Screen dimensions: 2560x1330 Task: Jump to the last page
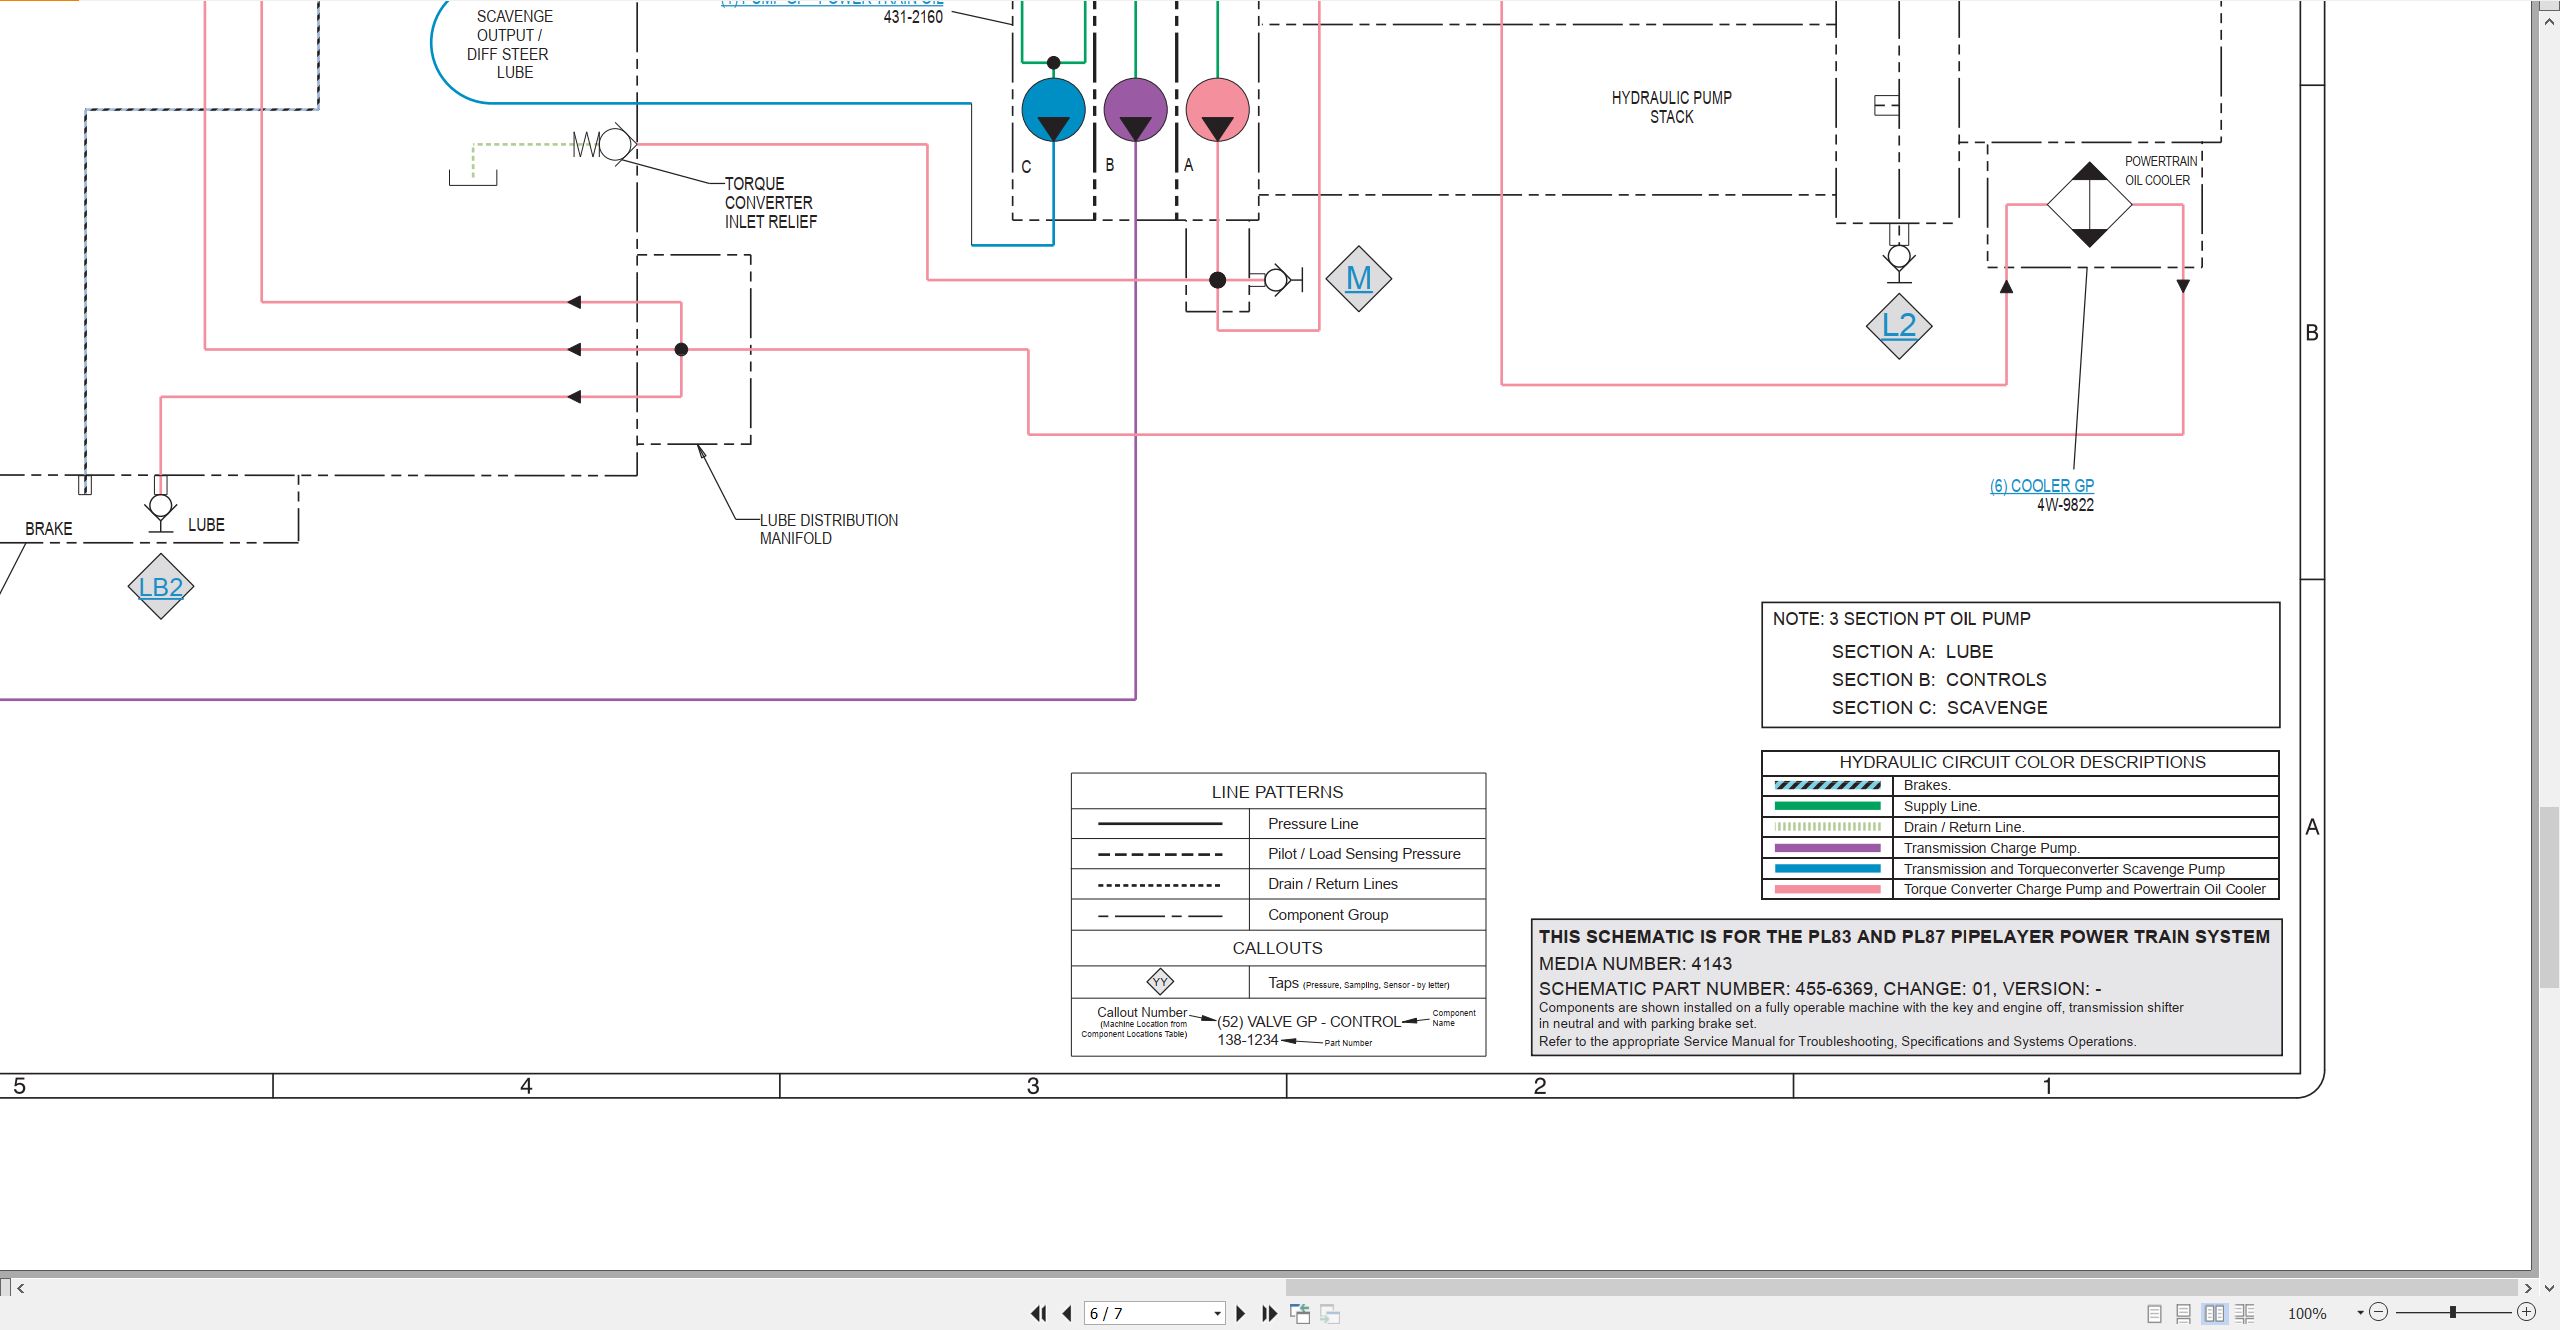[1269, 1313]
